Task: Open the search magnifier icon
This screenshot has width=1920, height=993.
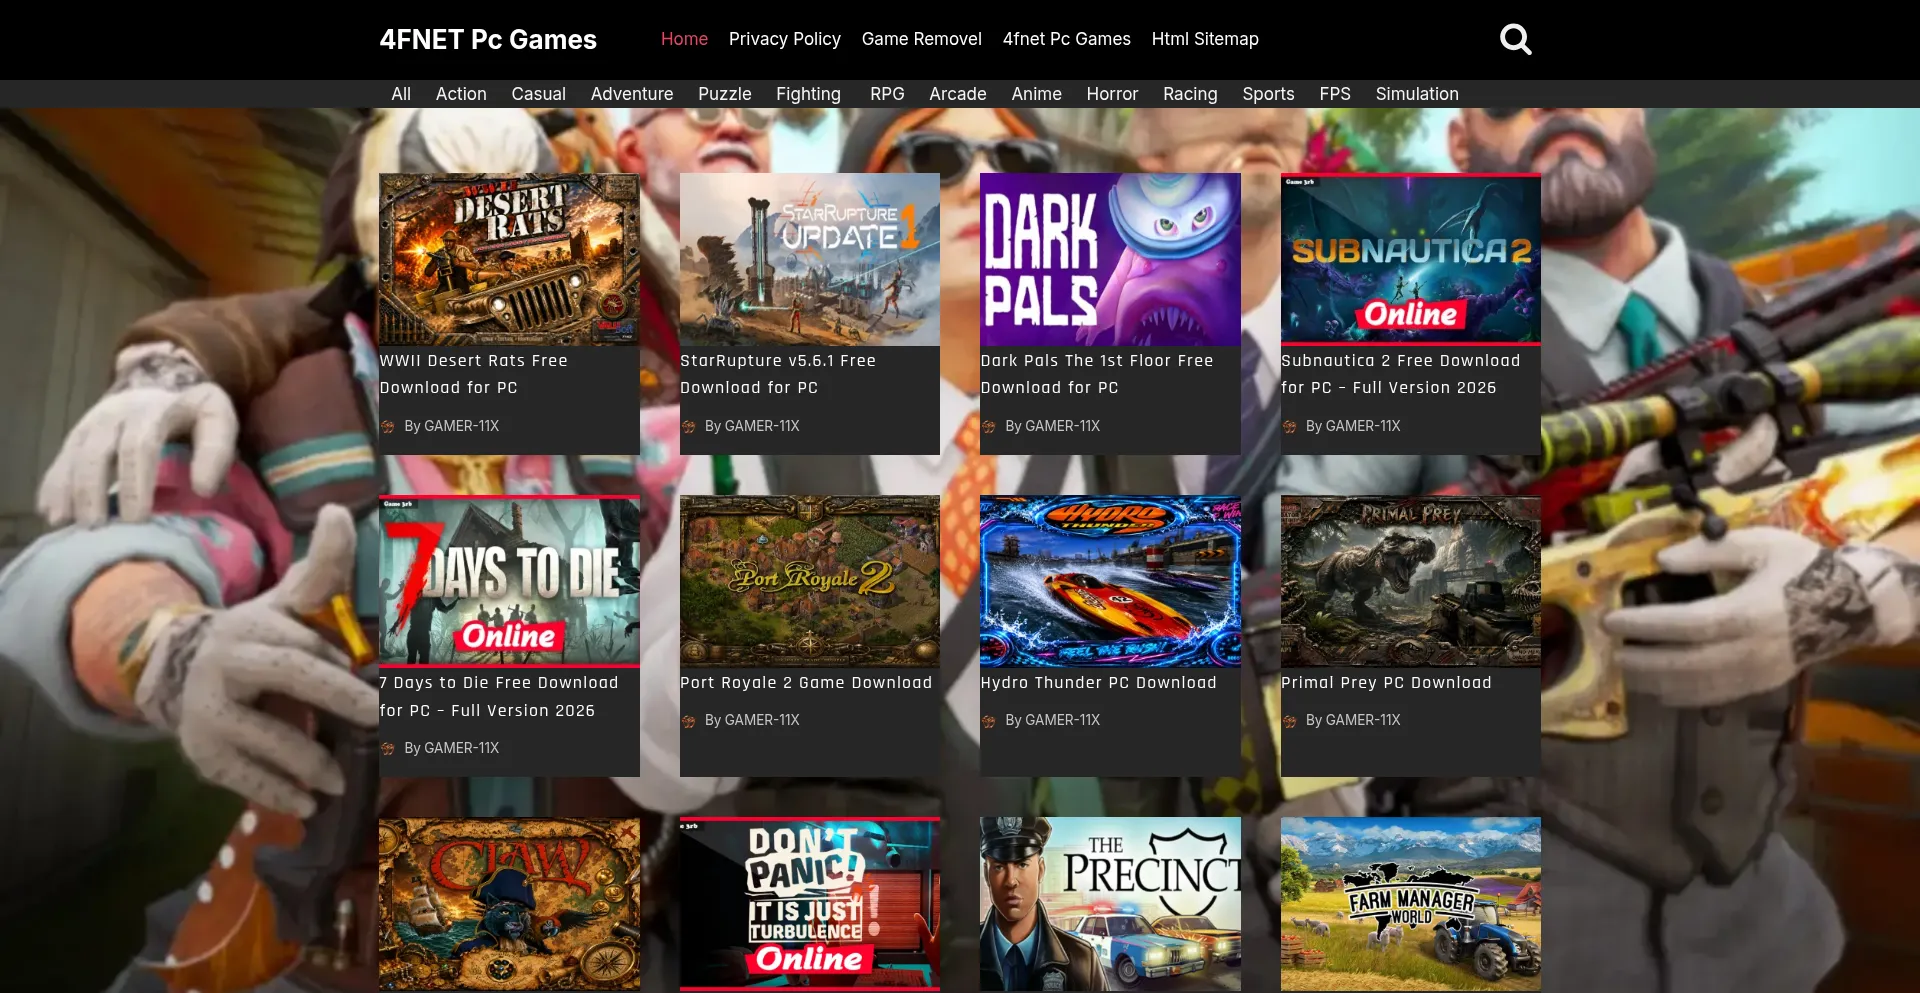Action: point(1515,39)
